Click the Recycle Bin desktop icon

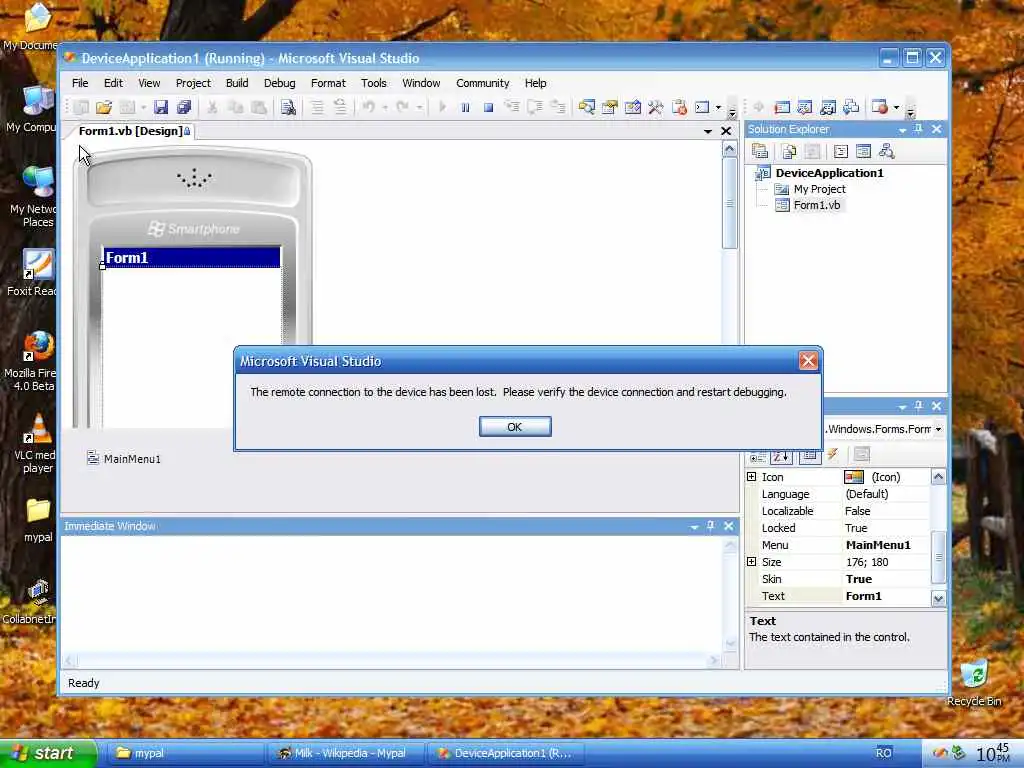pos(974,682)
